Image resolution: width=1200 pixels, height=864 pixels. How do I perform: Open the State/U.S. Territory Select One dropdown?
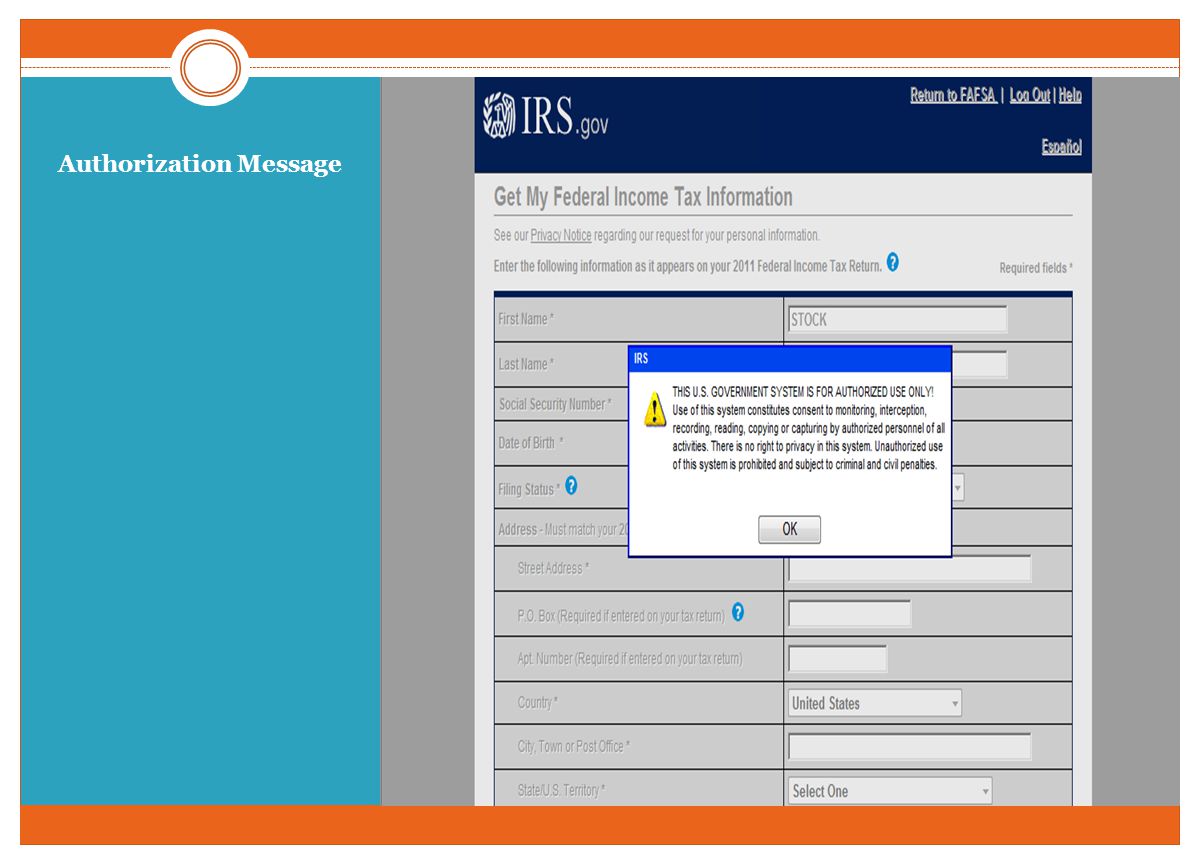click(890, 791)
